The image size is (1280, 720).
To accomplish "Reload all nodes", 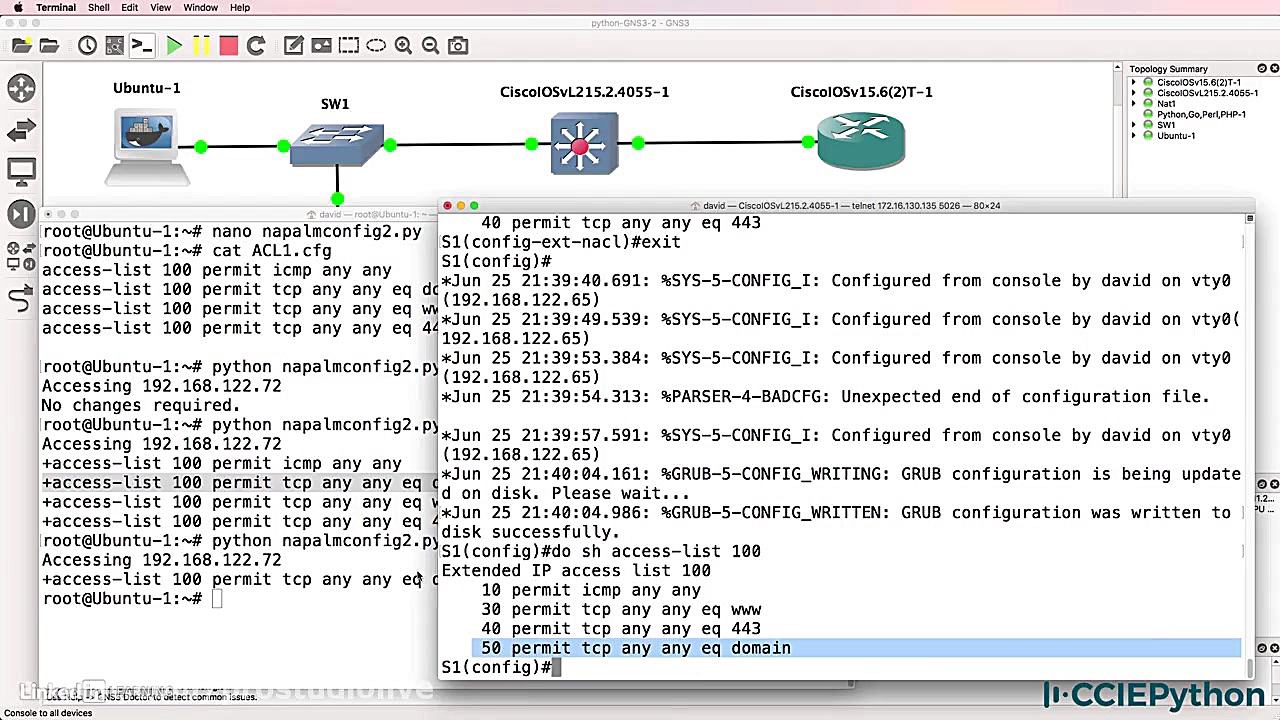I will [256, 45].
